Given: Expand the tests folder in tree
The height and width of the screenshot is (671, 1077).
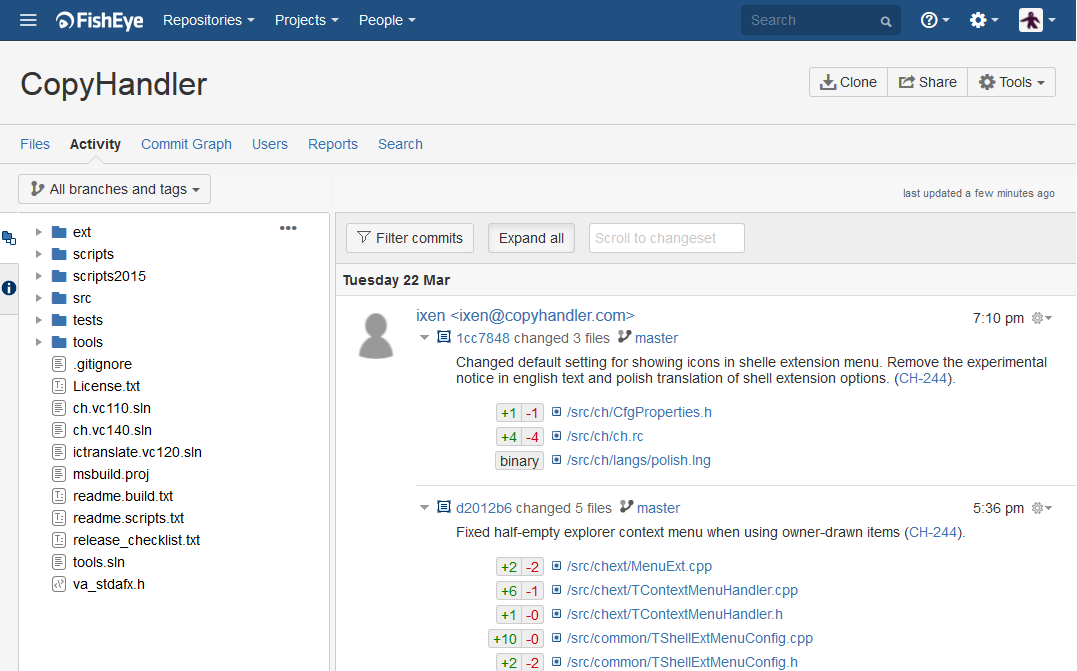Looking at the screenshot, I should 39,320.
